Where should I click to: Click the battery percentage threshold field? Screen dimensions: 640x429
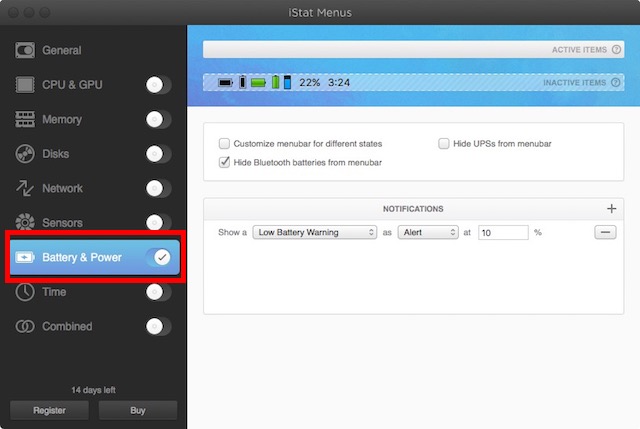pyautogui.click(x=503, y=233)
